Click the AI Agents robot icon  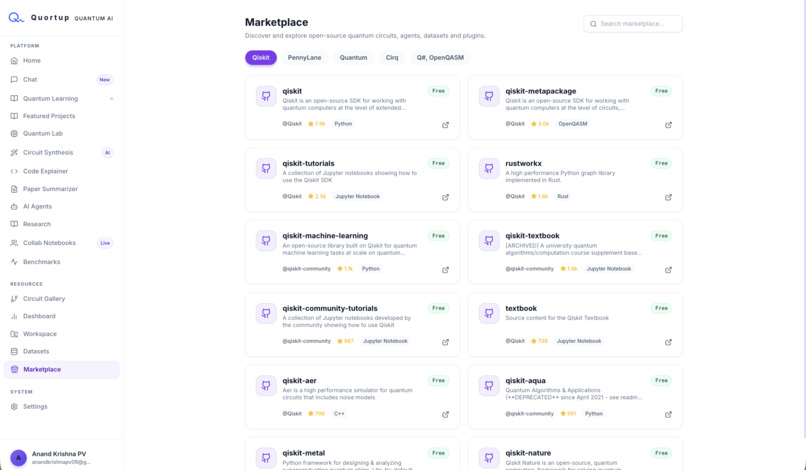[x=14, y=207]
